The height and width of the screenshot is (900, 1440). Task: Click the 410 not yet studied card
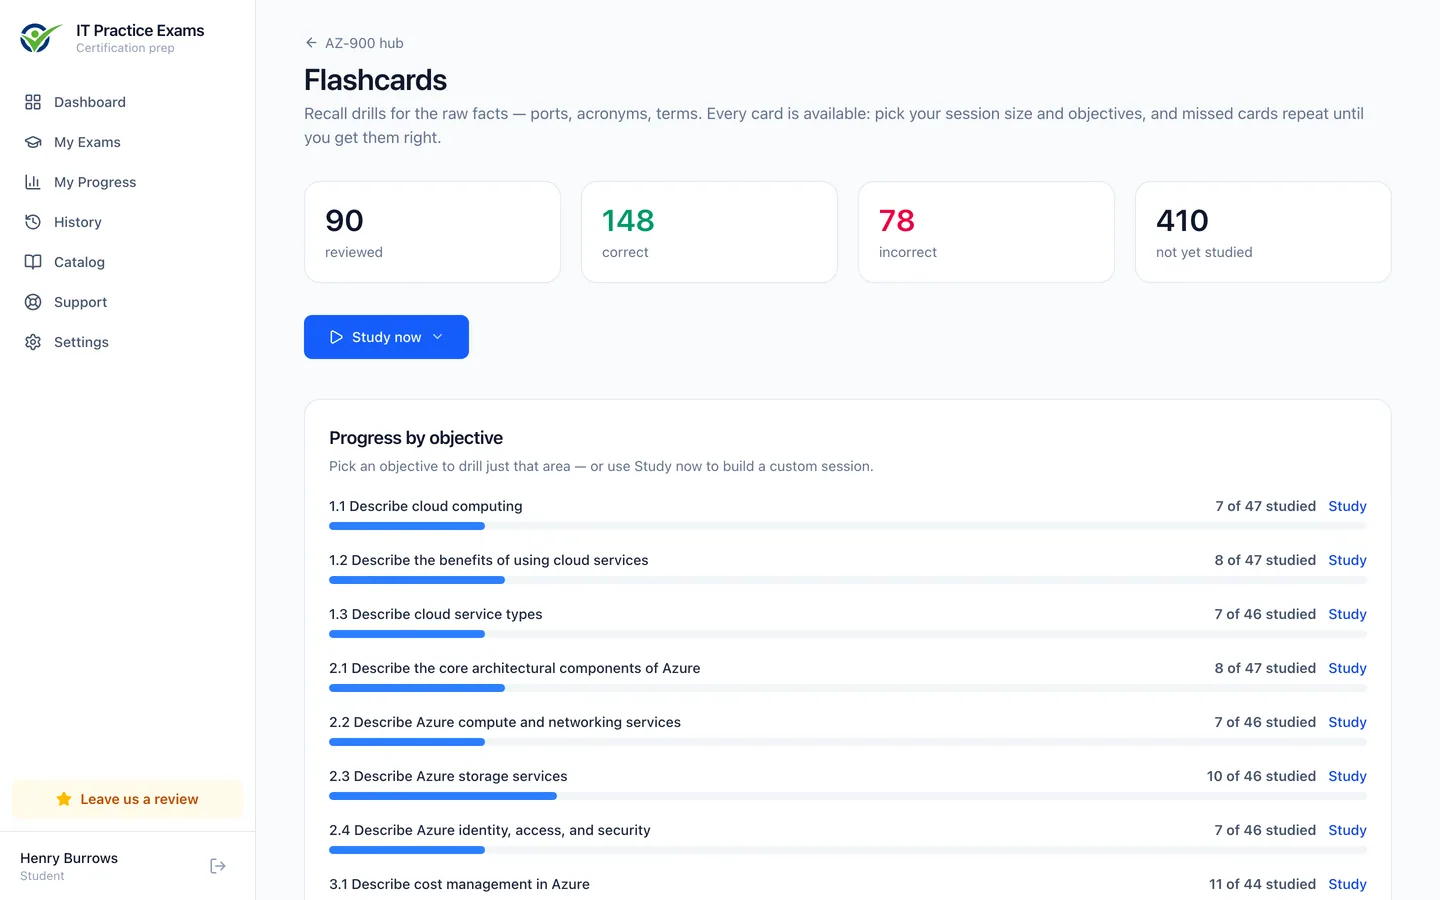pos(1263,232)
